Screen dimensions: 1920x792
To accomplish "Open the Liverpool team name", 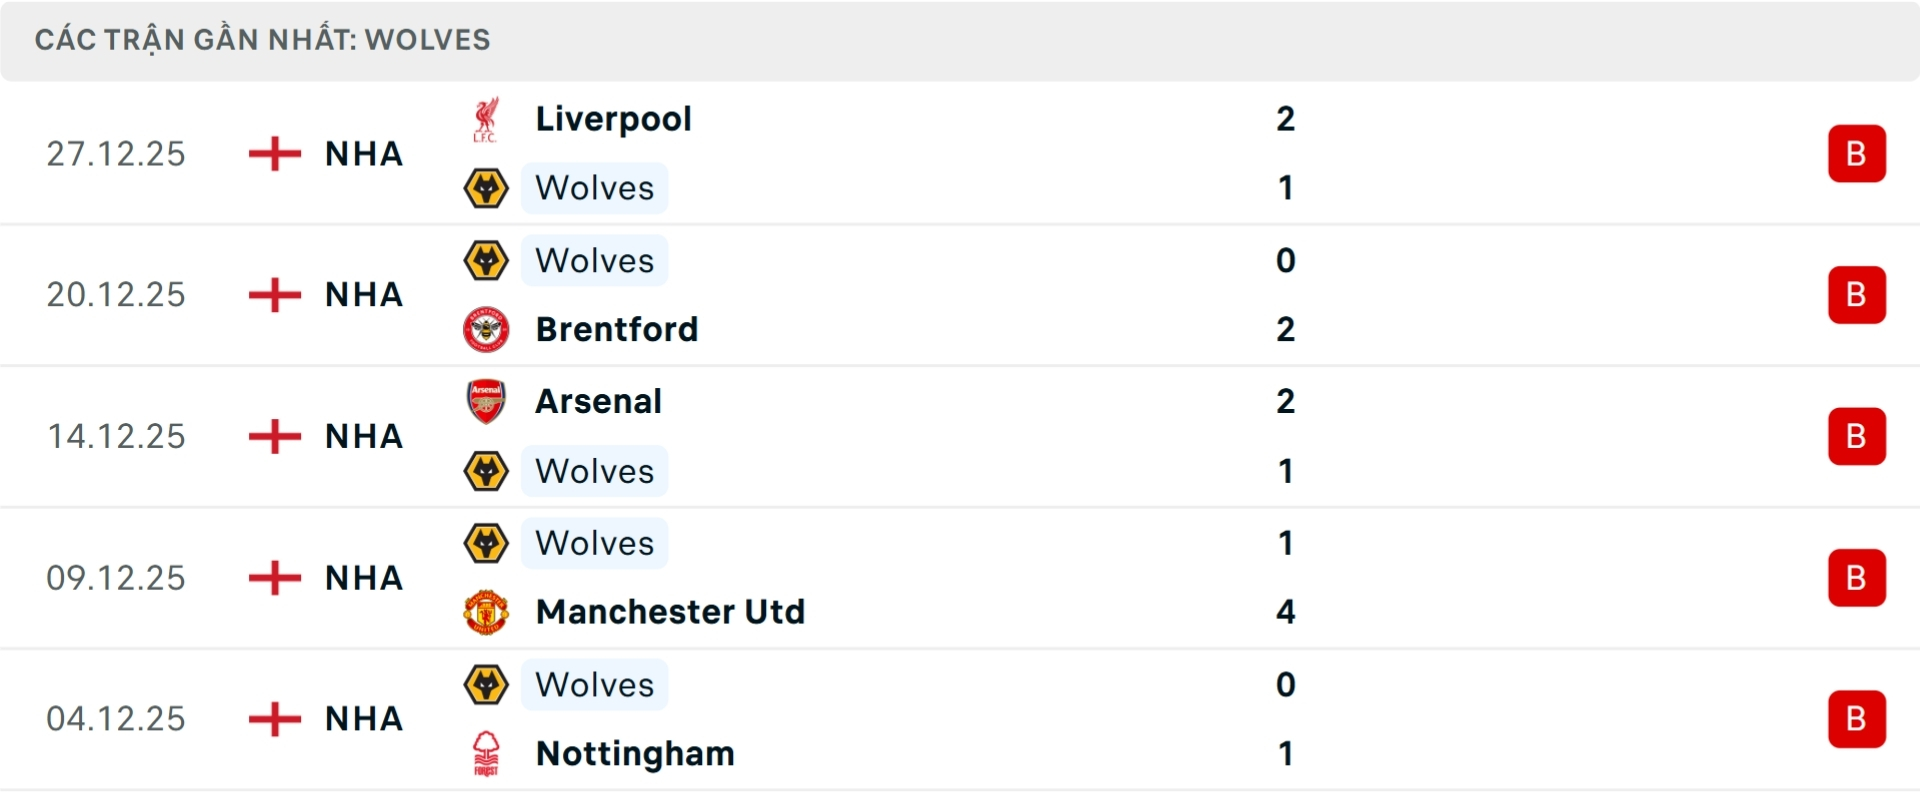I will pyautogui.click(x=613, y=117).
